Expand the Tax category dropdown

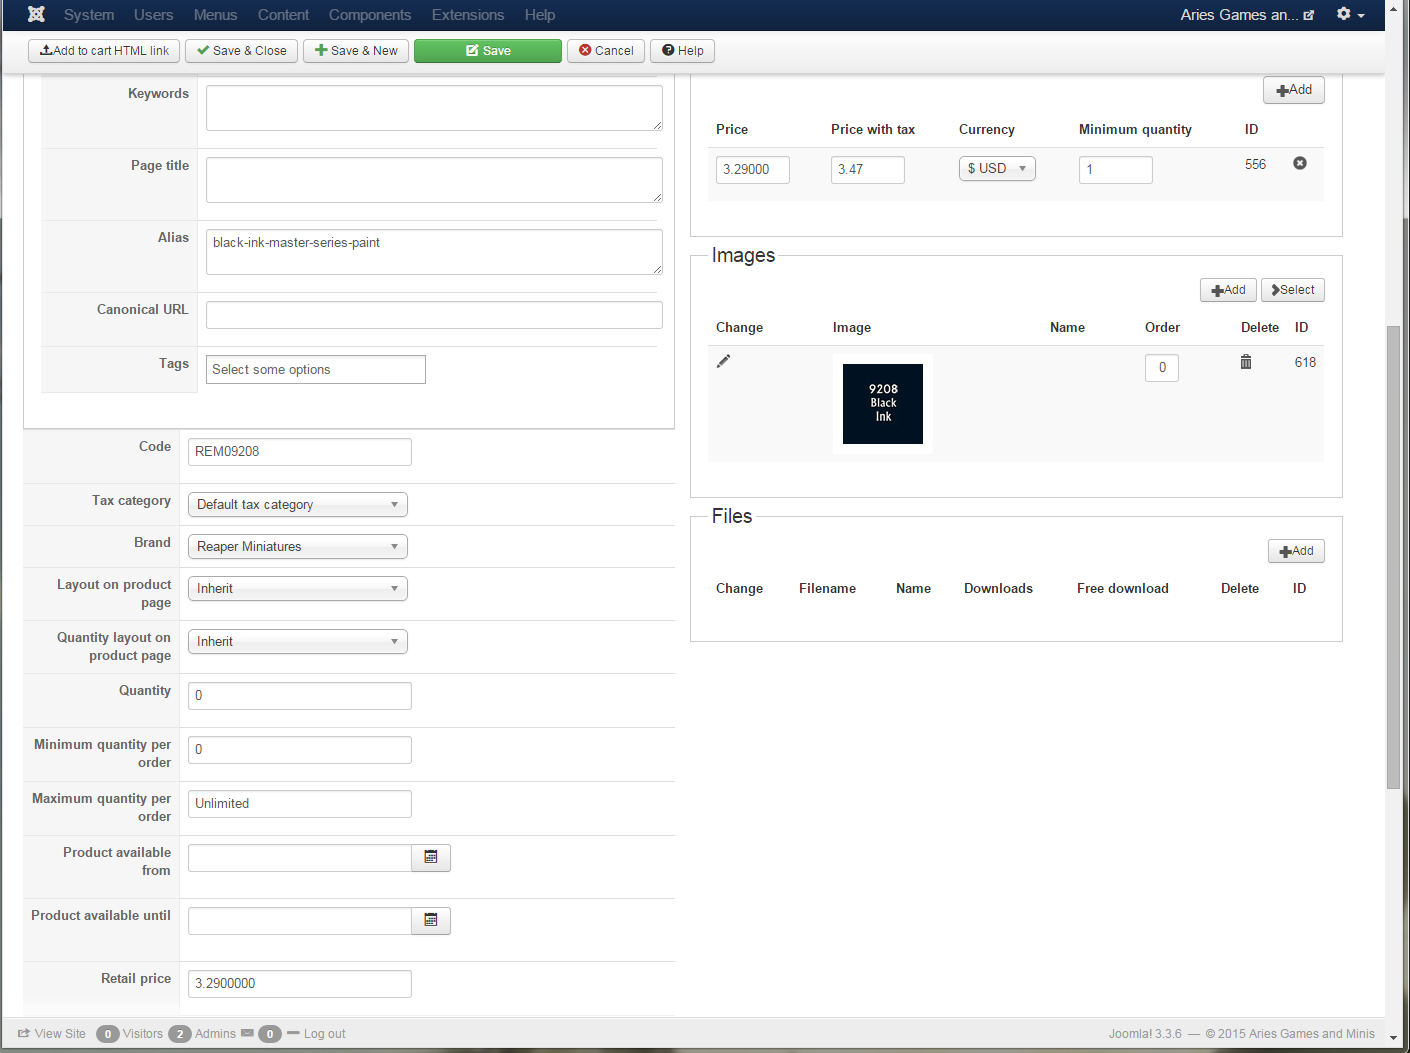point(298,505)
